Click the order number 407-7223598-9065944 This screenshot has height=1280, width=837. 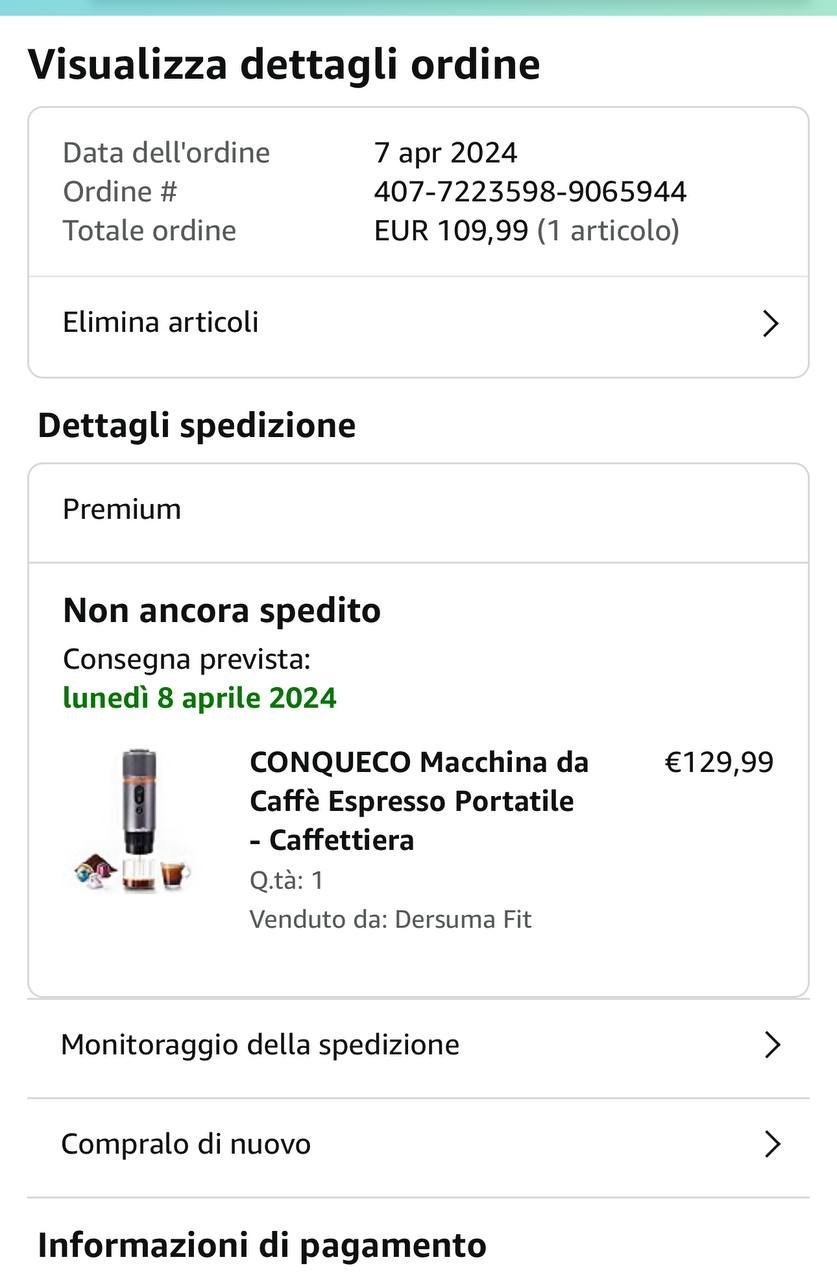pyautogui.click(x=530, y=192)
